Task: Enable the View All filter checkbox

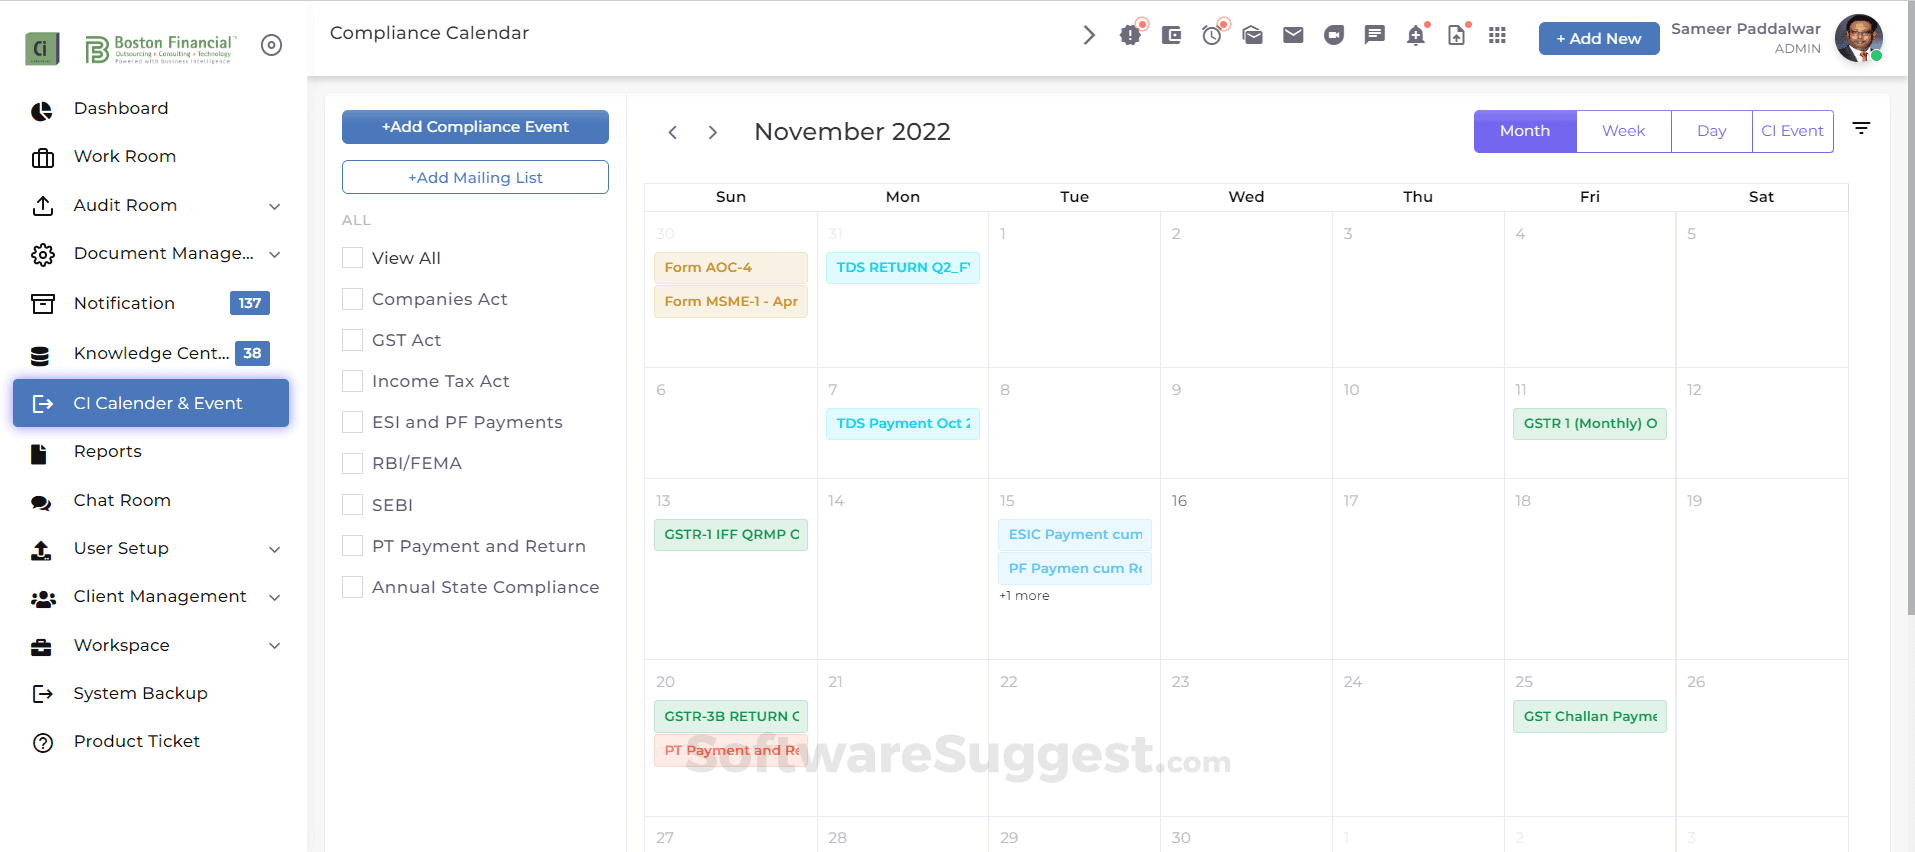Action: pyautogui.click(x=352, y=257)
